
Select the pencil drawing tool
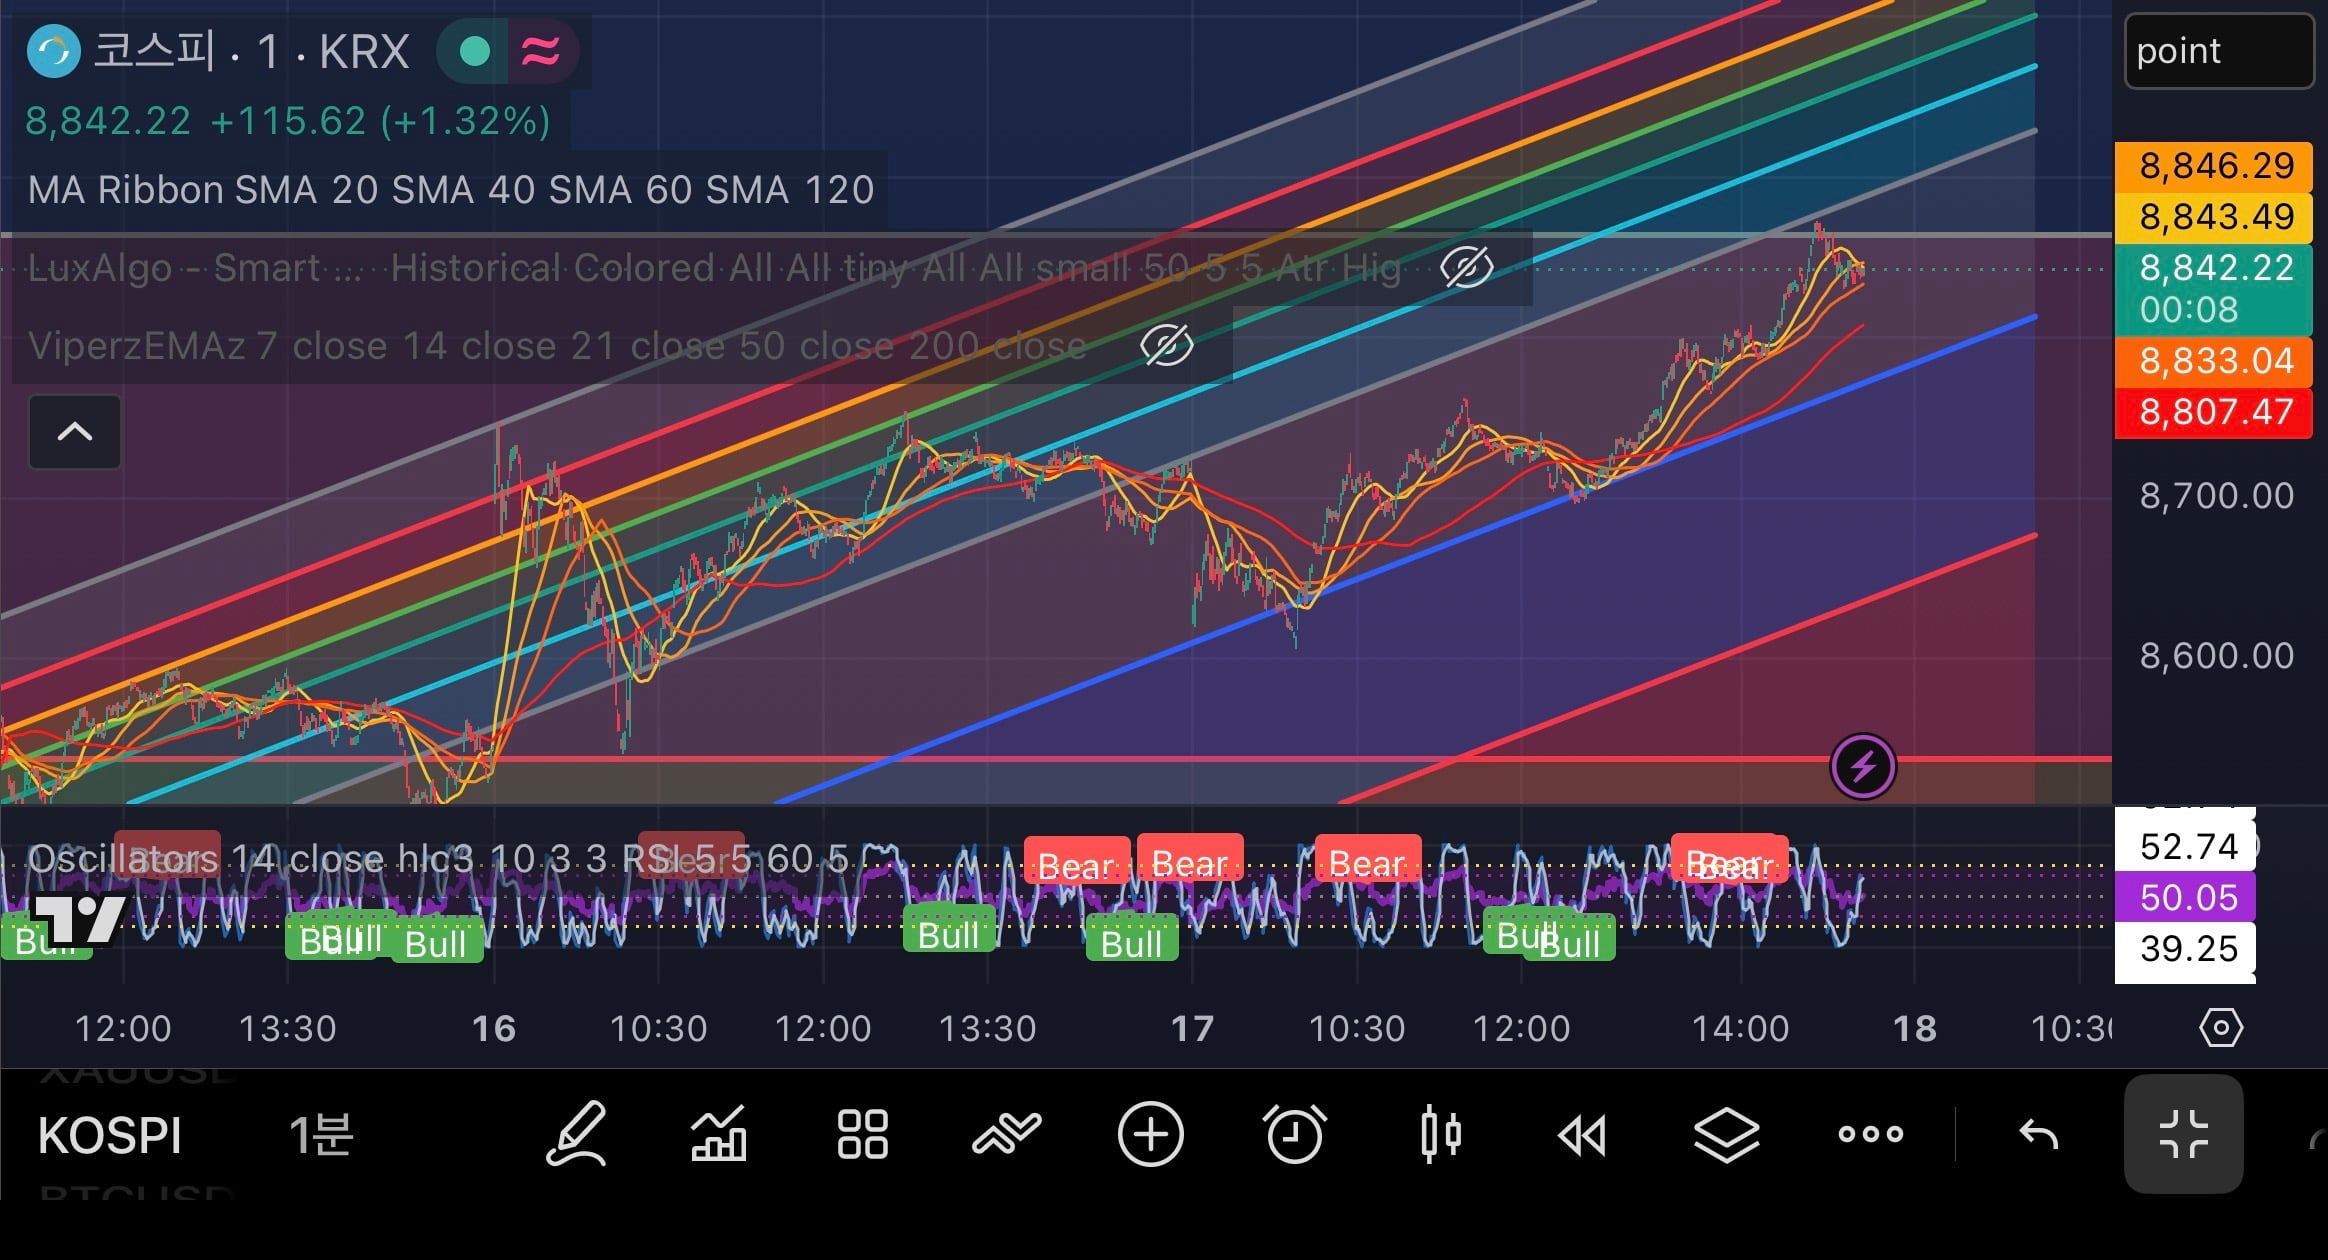coord(577,1134)
